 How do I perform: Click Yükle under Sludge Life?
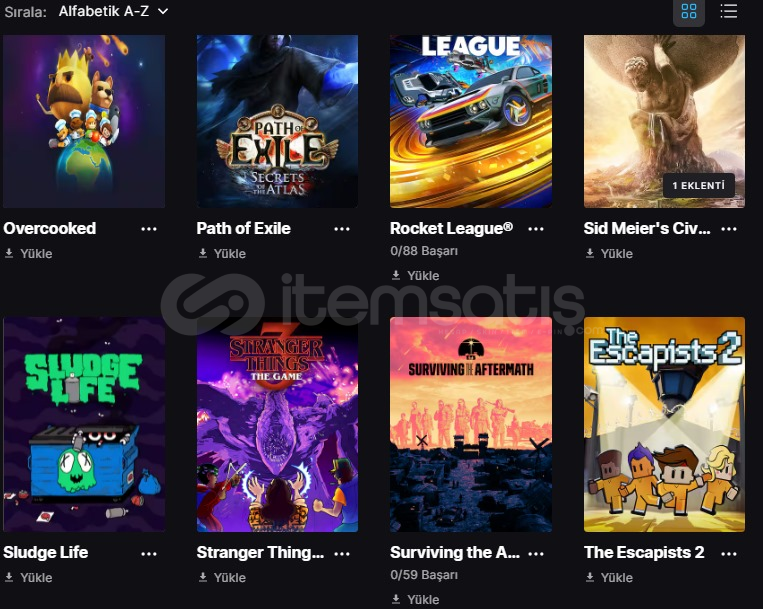point(29,577)
